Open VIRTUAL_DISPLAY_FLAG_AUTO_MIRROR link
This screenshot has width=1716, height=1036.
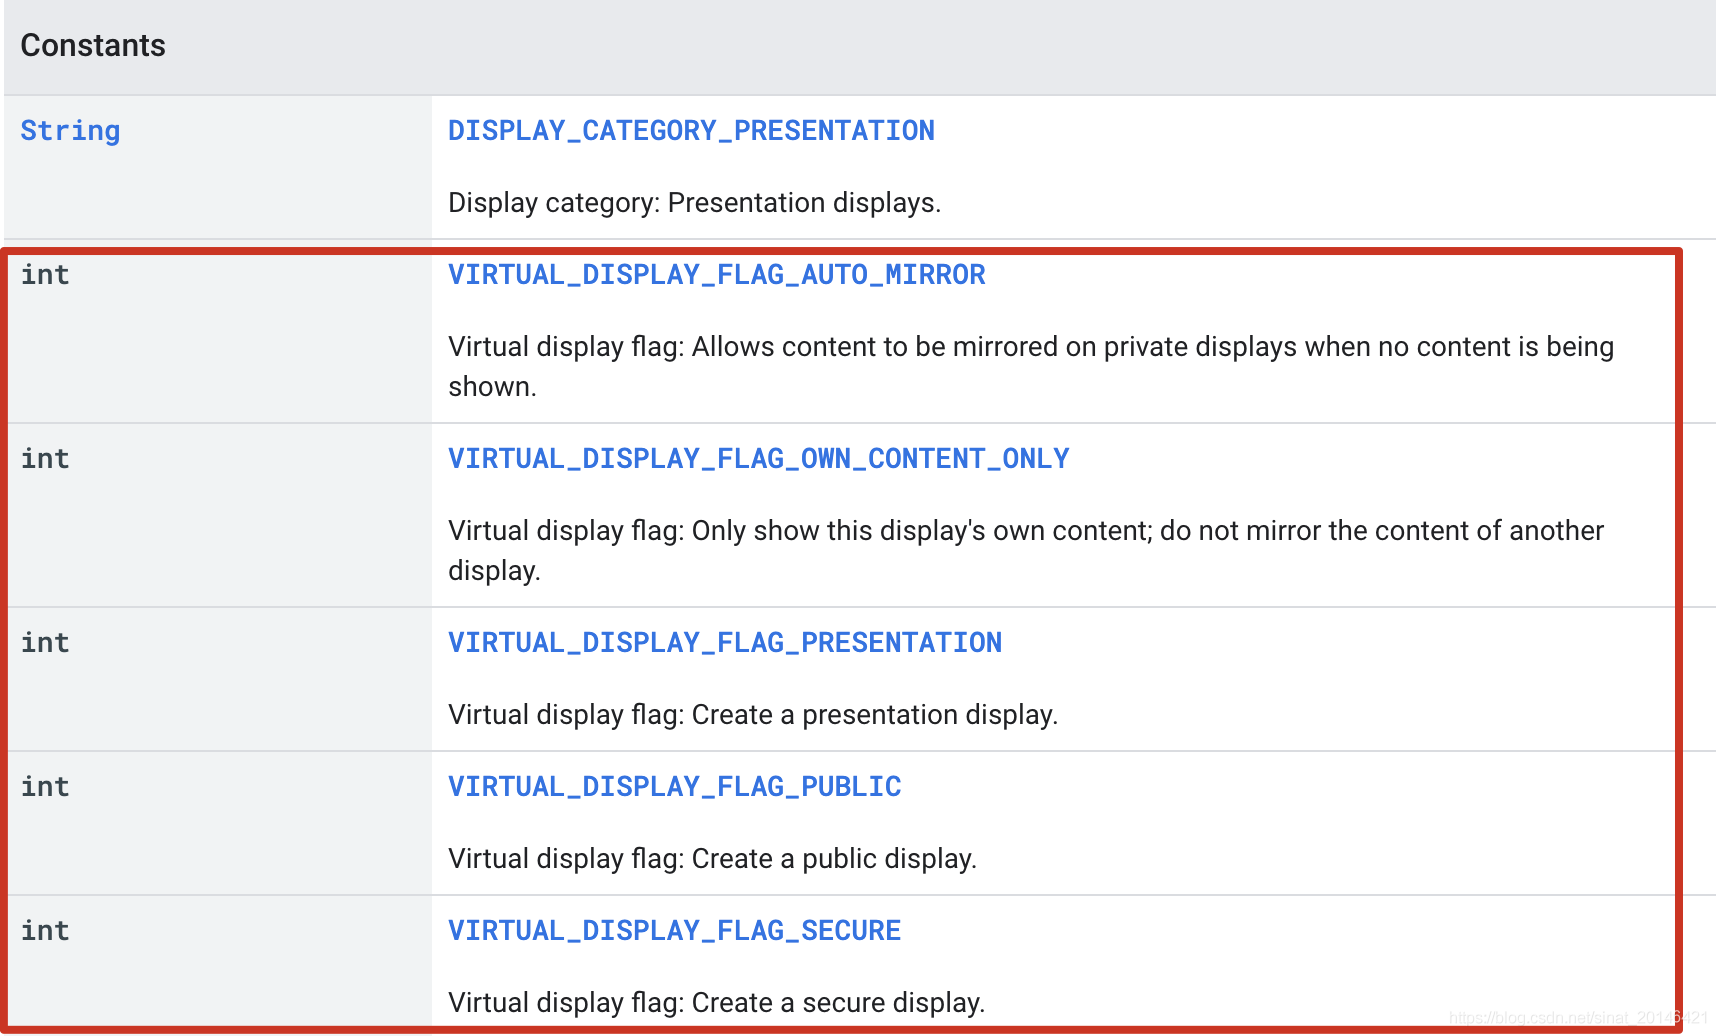(x=716, y=275)
